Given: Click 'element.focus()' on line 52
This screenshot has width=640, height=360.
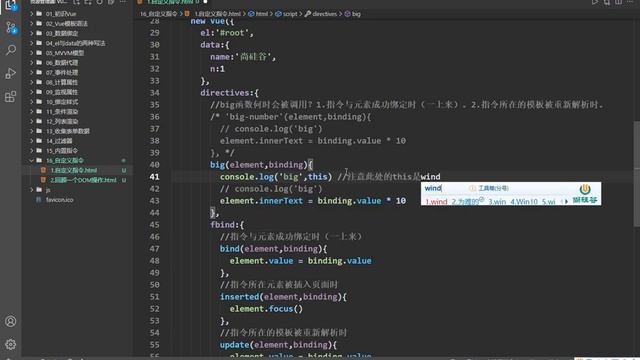Looking at the screenshot, I should (x=266, y=309).
